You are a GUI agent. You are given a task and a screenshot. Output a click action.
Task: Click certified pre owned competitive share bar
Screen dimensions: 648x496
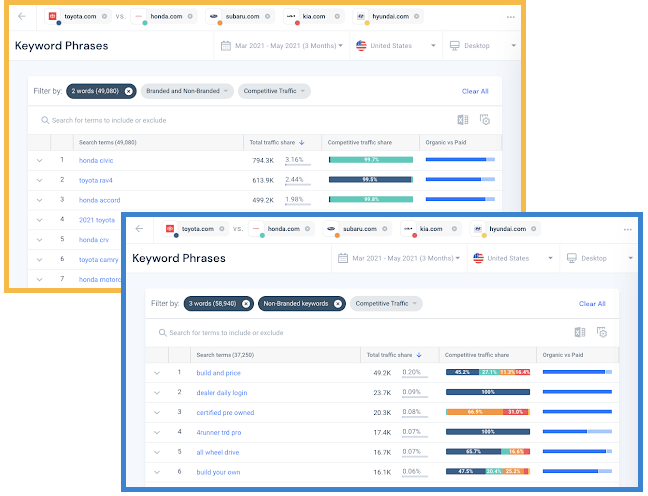488,412
